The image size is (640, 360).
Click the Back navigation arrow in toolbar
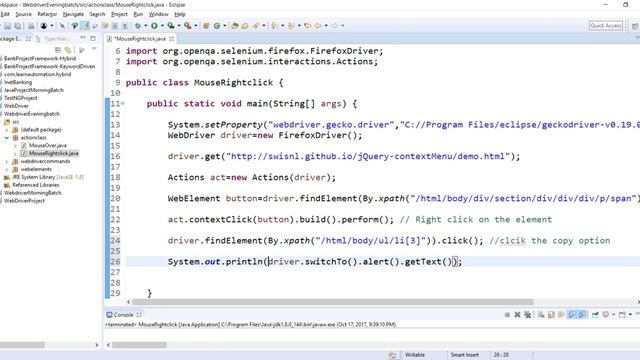point(318,26)
